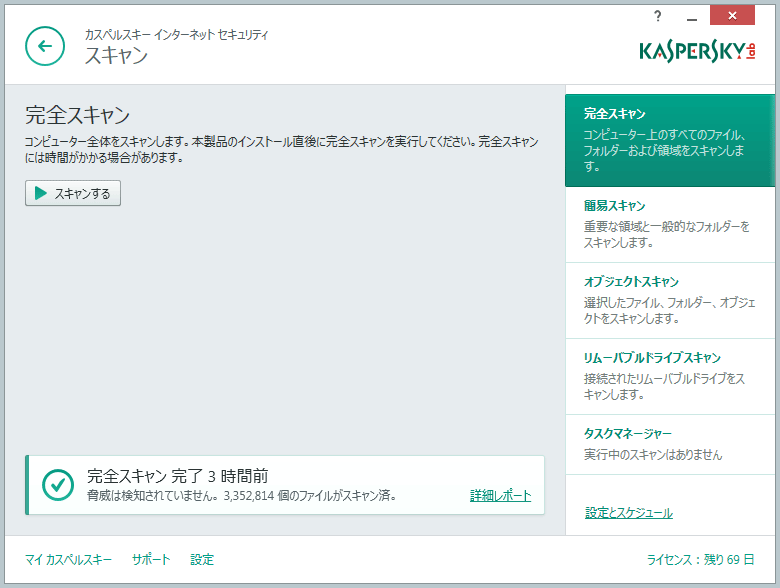Open the 設定 link in footer
The height and width of the screenshot is (588, 780).
[x=202, y=560]
